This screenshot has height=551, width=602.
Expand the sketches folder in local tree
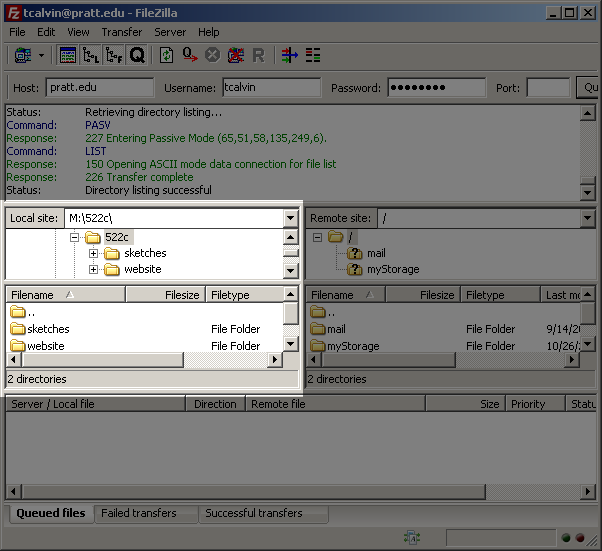pos(93,253)
